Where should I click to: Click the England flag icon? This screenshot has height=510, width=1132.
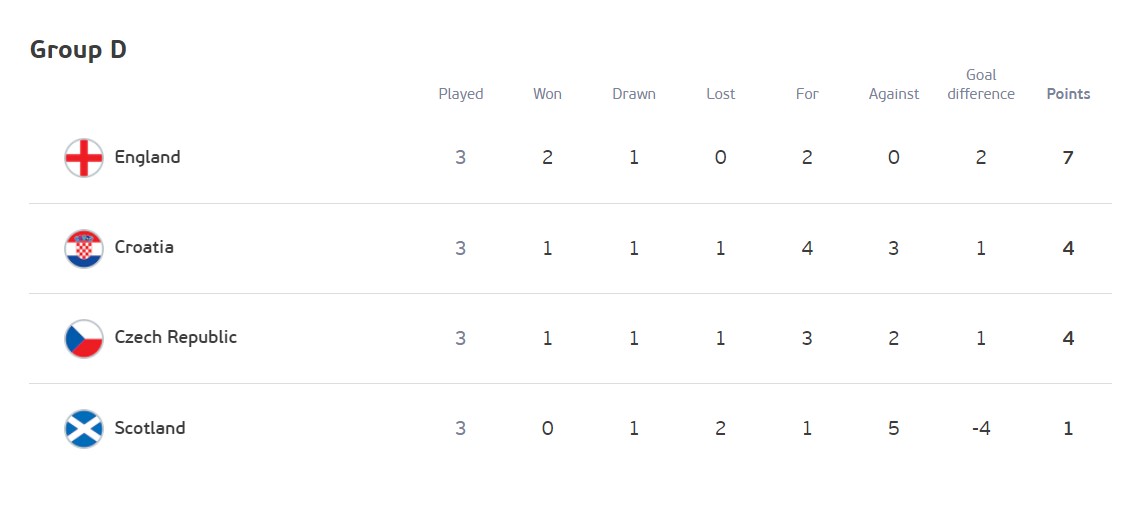pos(84,158)
